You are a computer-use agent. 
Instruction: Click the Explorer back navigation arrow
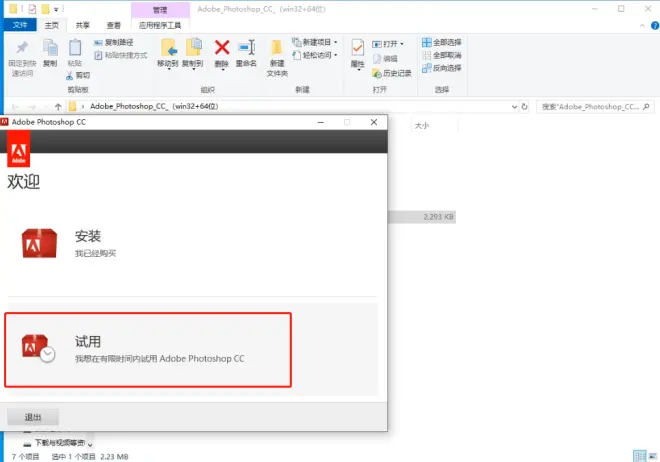(15, 107)
